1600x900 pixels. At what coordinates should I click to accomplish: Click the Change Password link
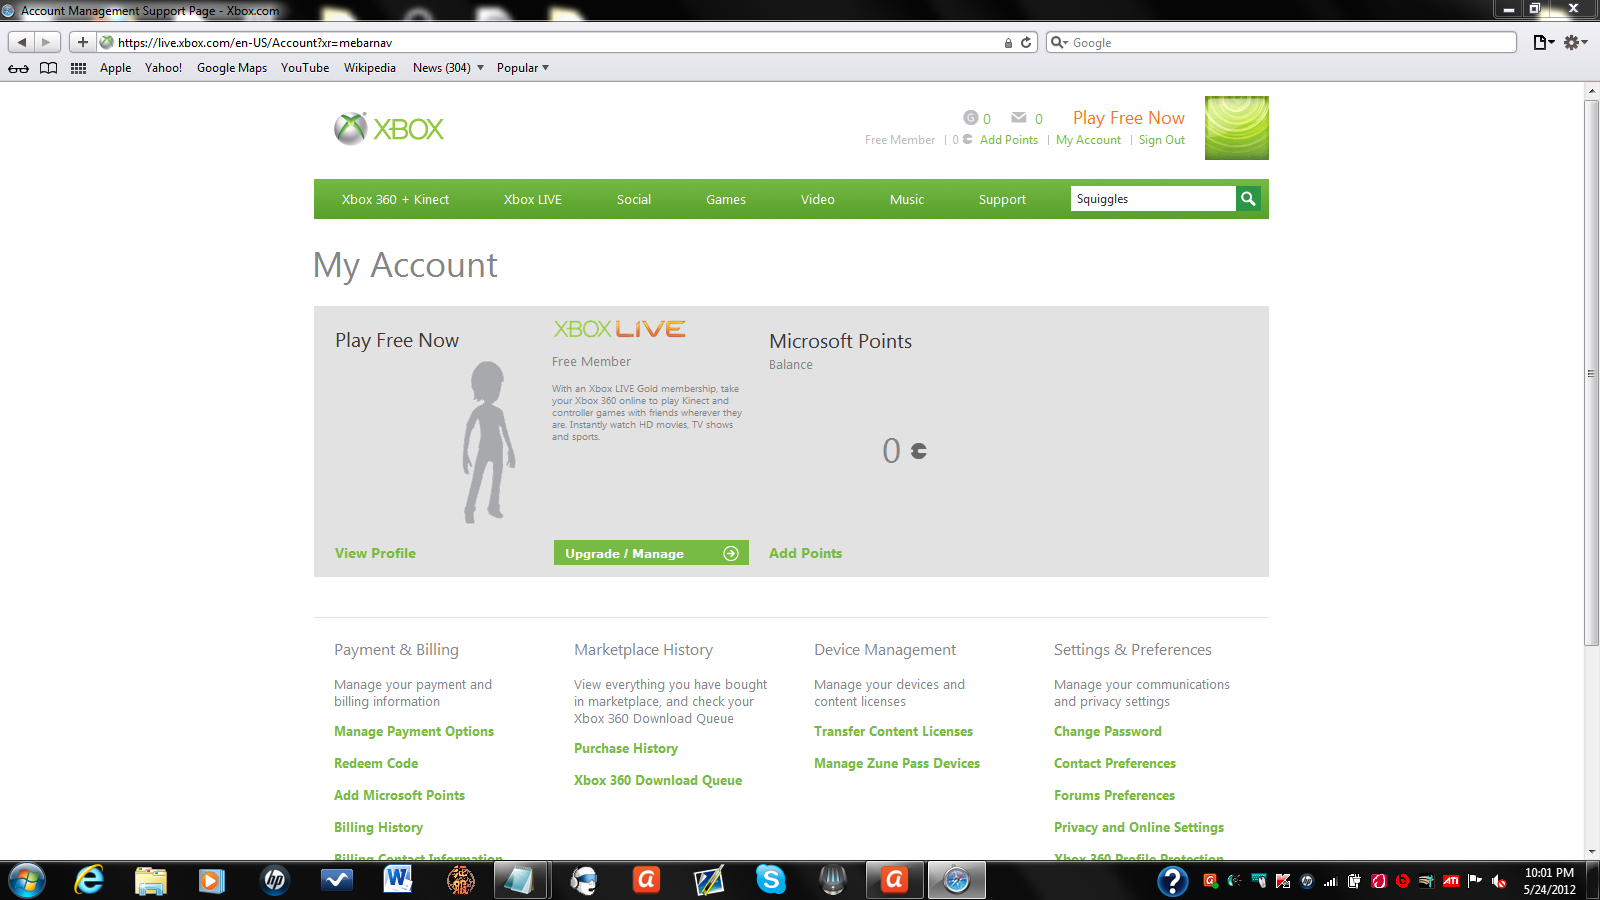pyautogui.click(x=1108, y=731)
